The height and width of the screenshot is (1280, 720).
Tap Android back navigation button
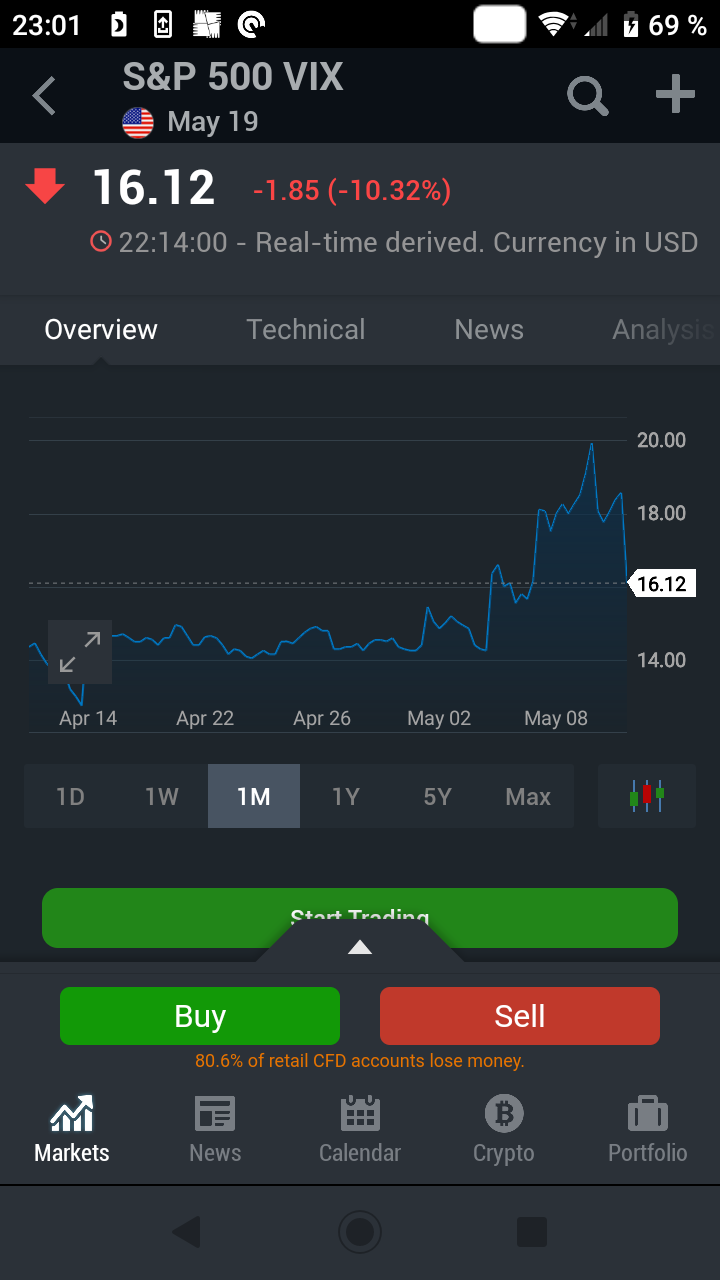click(x=187, y=1232)
